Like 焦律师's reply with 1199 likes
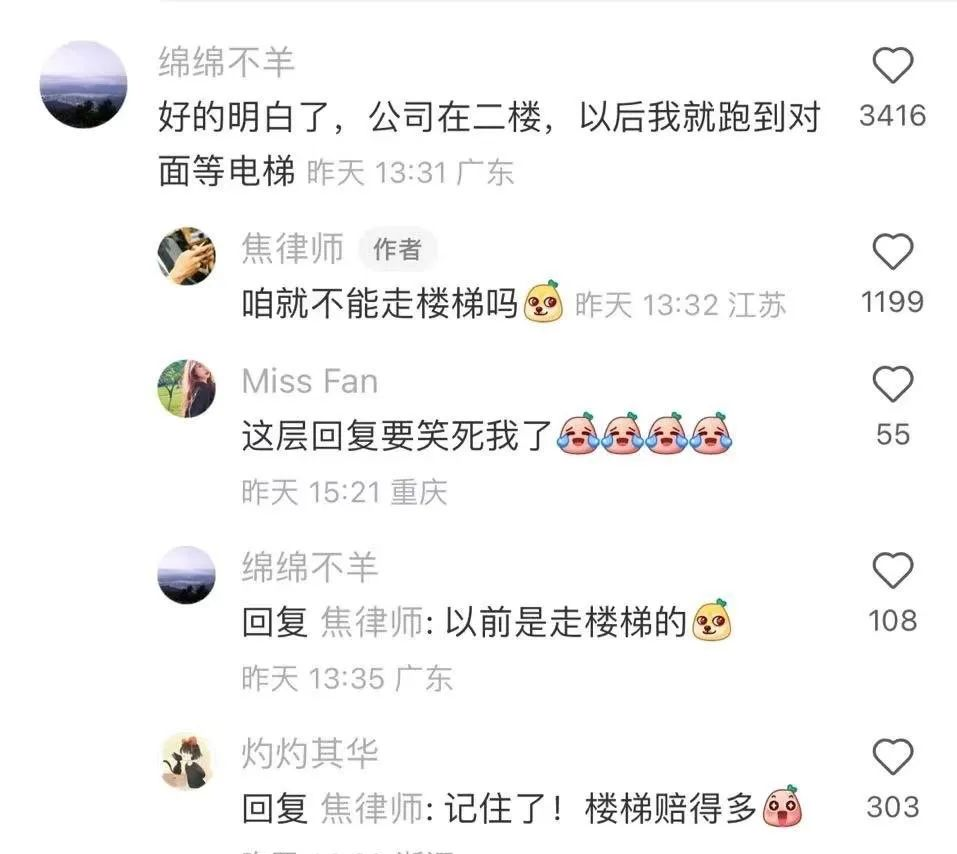The image size is (957, 854). [892, 251]
